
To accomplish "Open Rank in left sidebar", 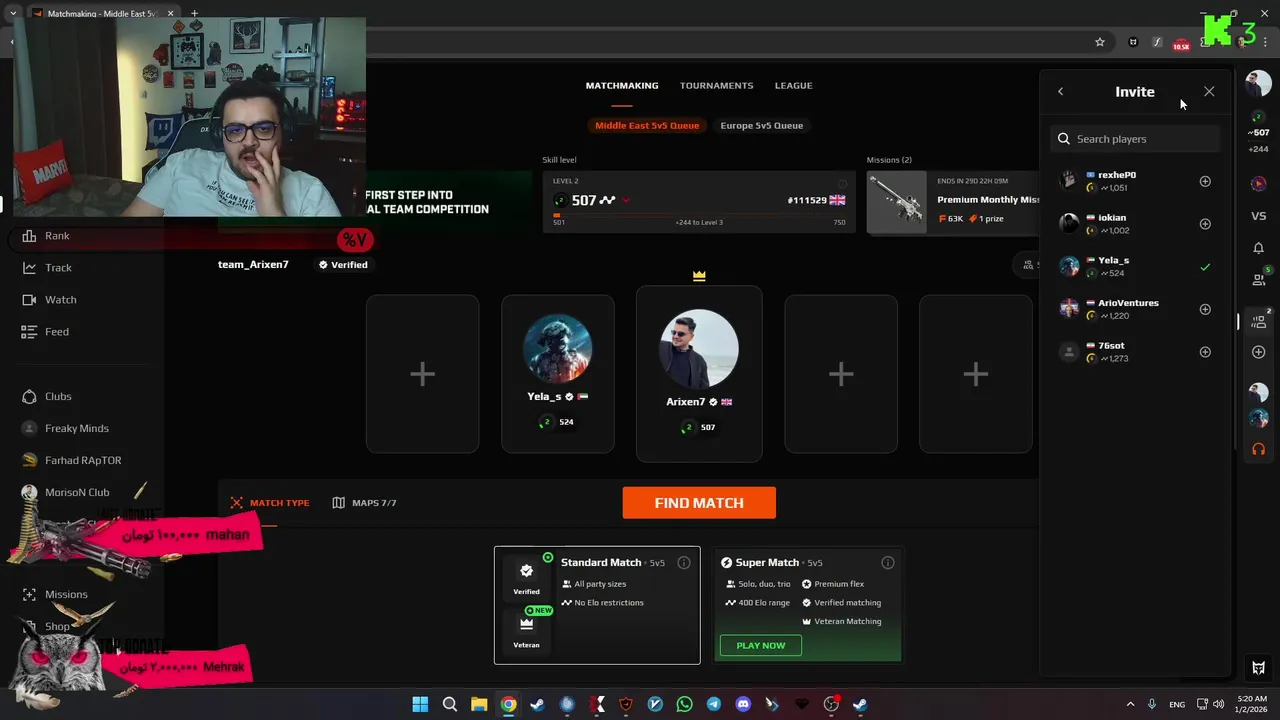I will [x=57, y=236].
